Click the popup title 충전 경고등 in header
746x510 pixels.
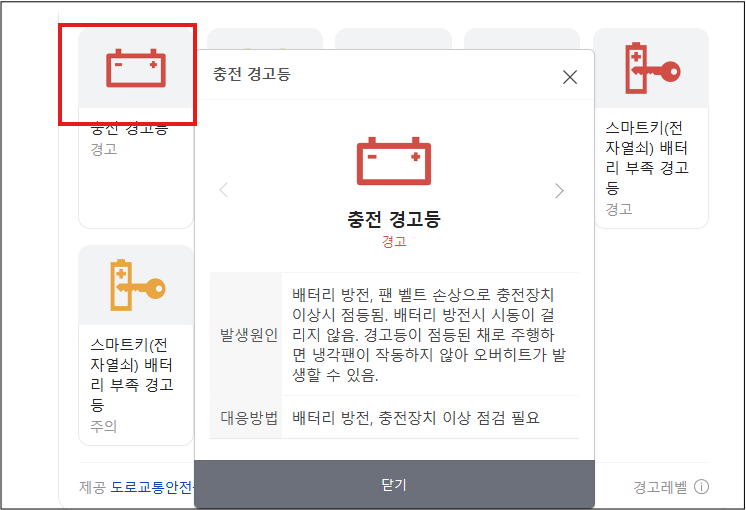click(x=251, y=75)
